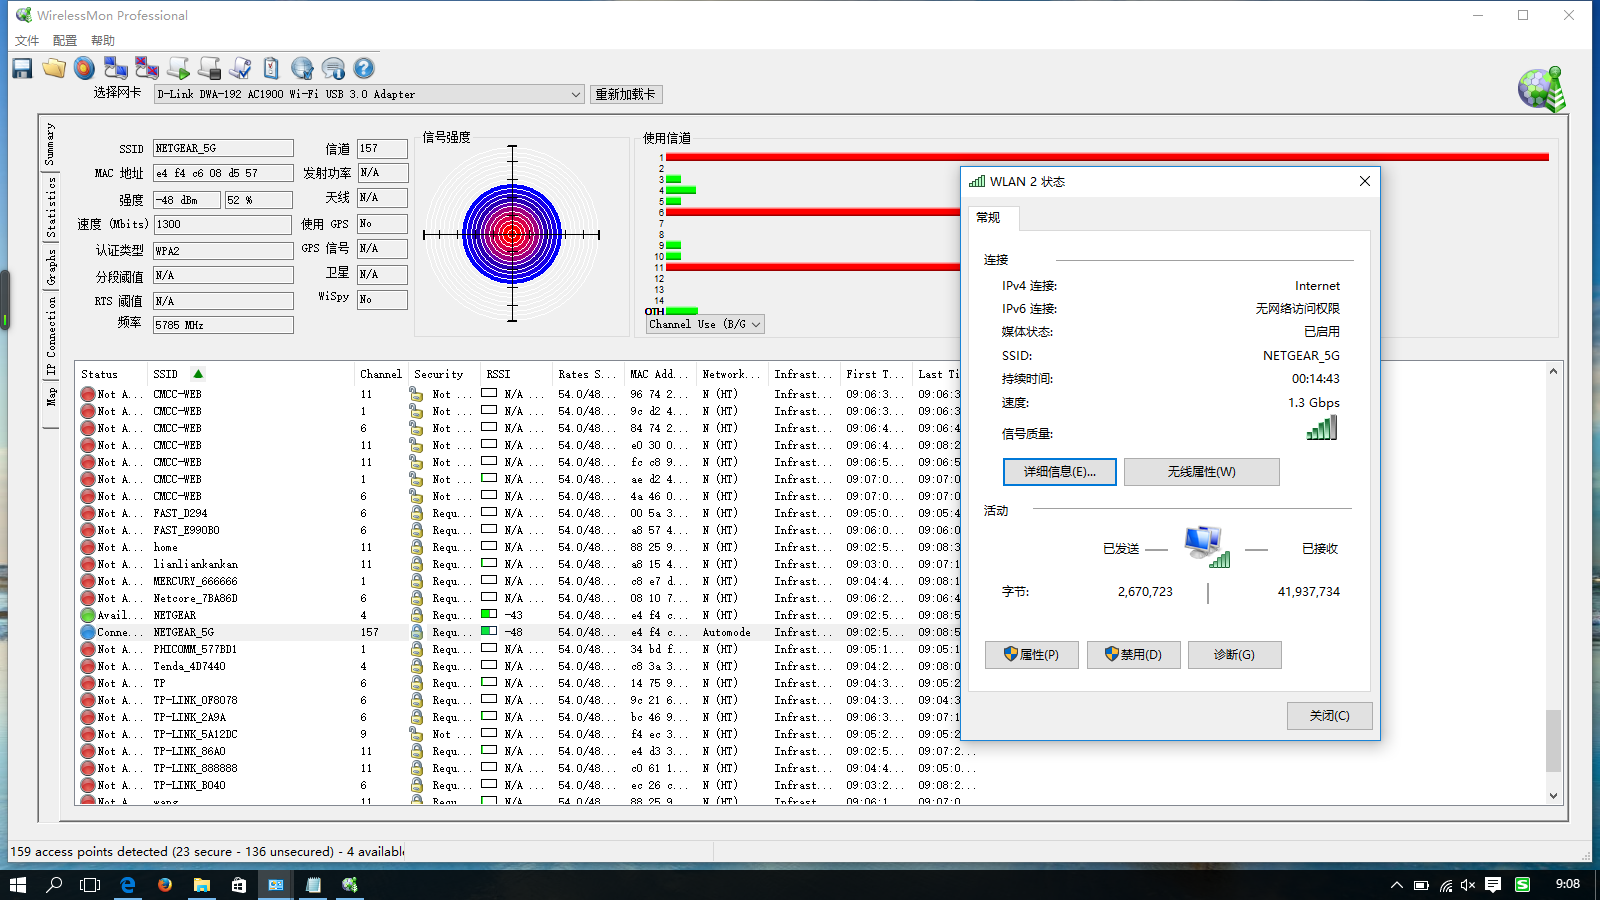Select the connected NETGEAR_5G list row
The width and height of the screenshot is (1600, 900).
coord(519,632)
